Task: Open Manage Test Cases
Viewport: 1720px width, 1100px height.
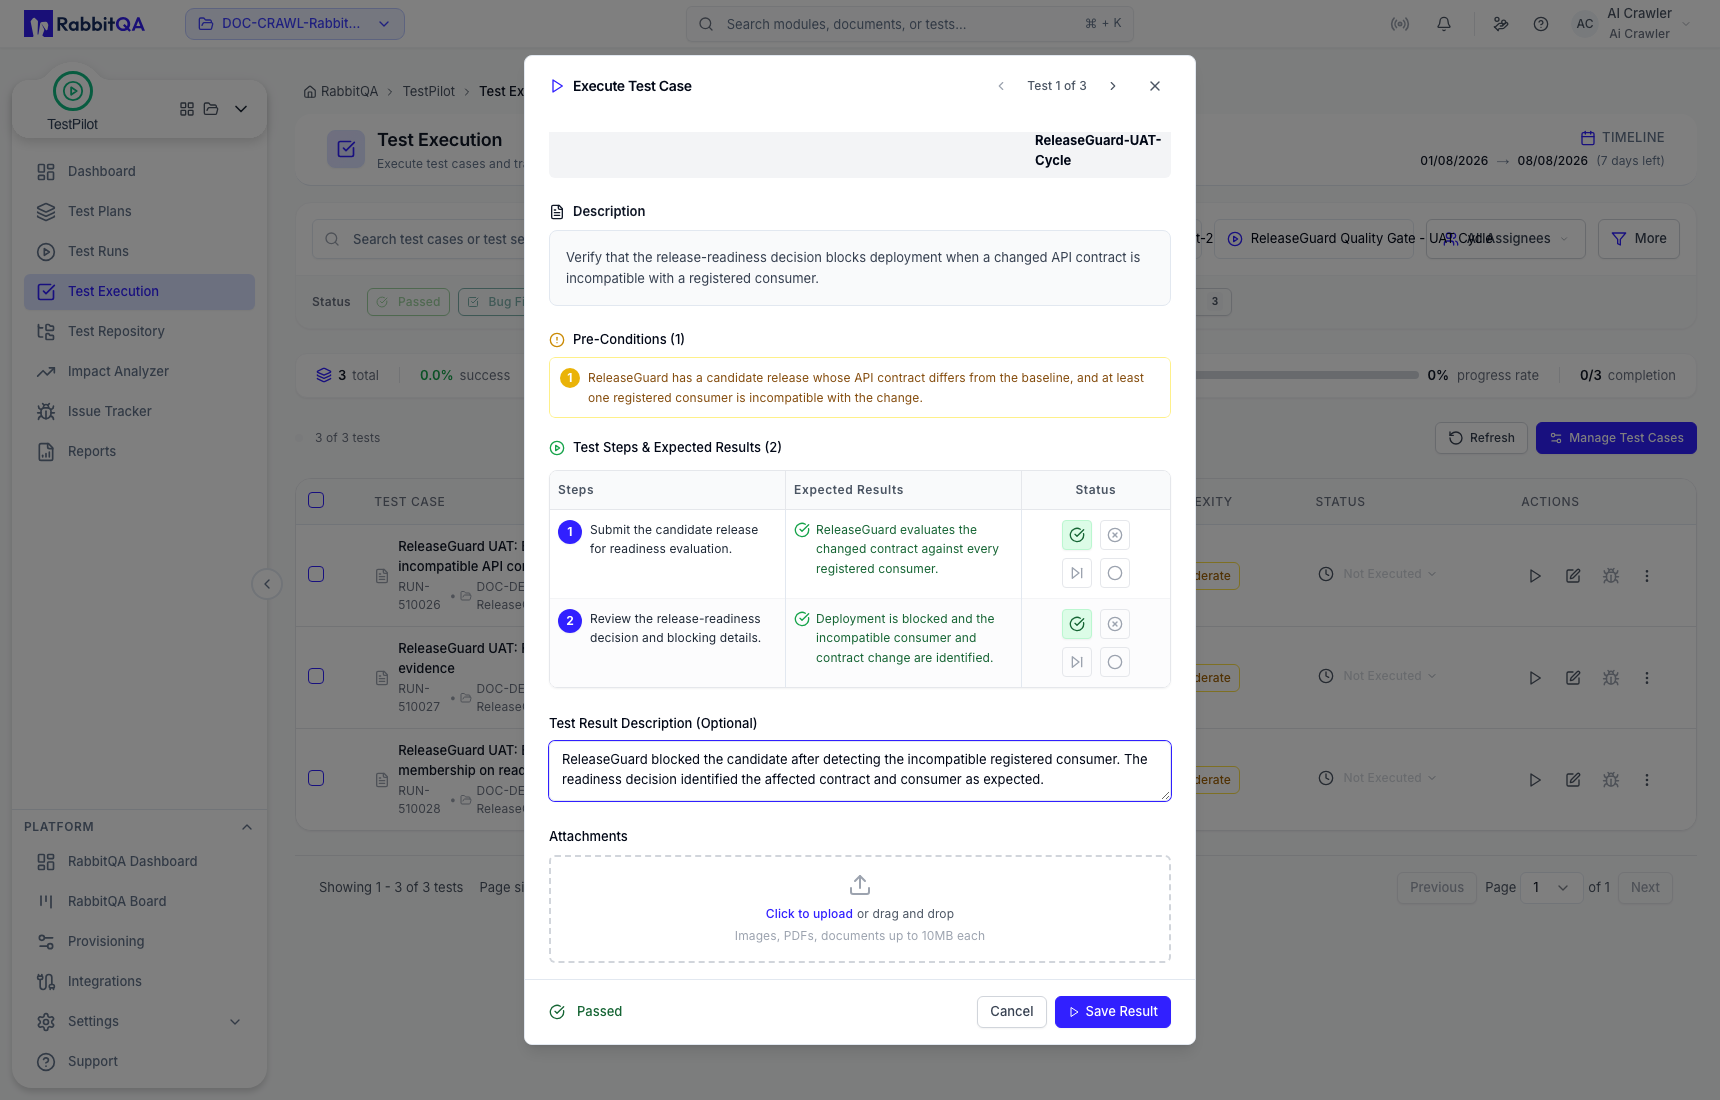Action: pos(1616,438)
